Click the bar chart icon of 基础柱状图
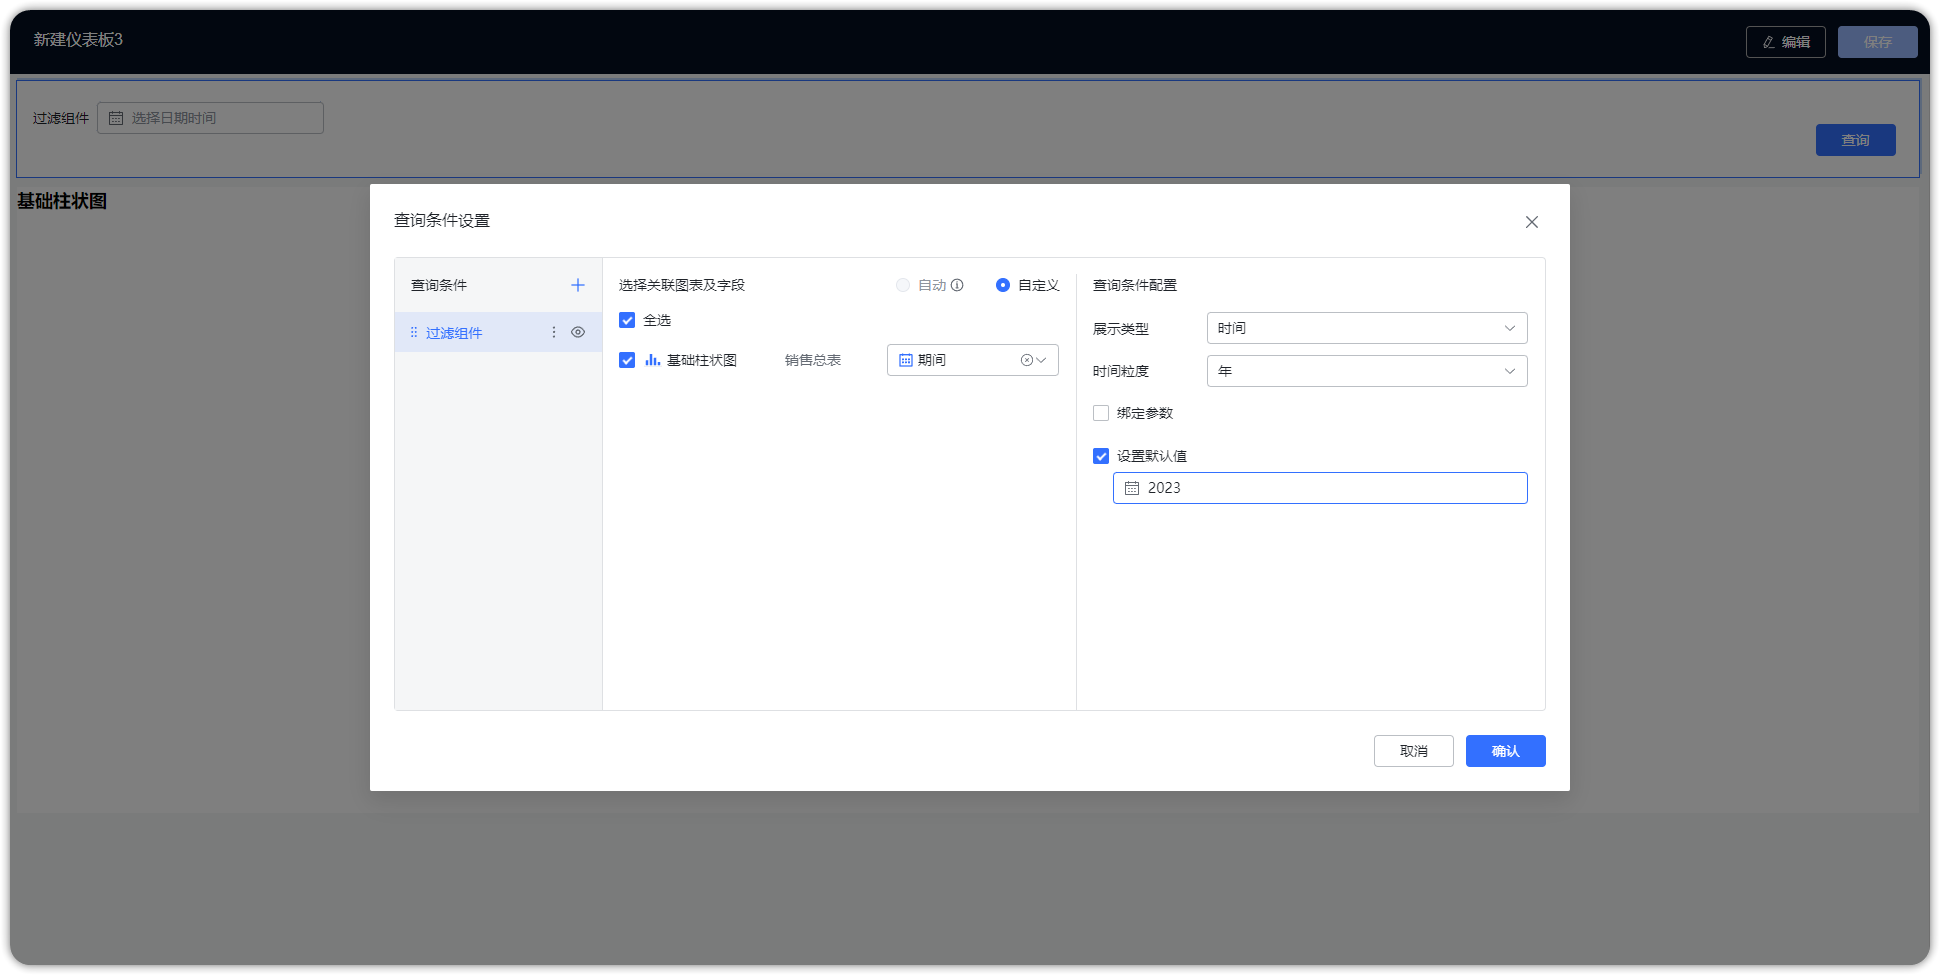The width and height of the screenshot is (1940, 975). pyautogui.click(x=652, y=360)
